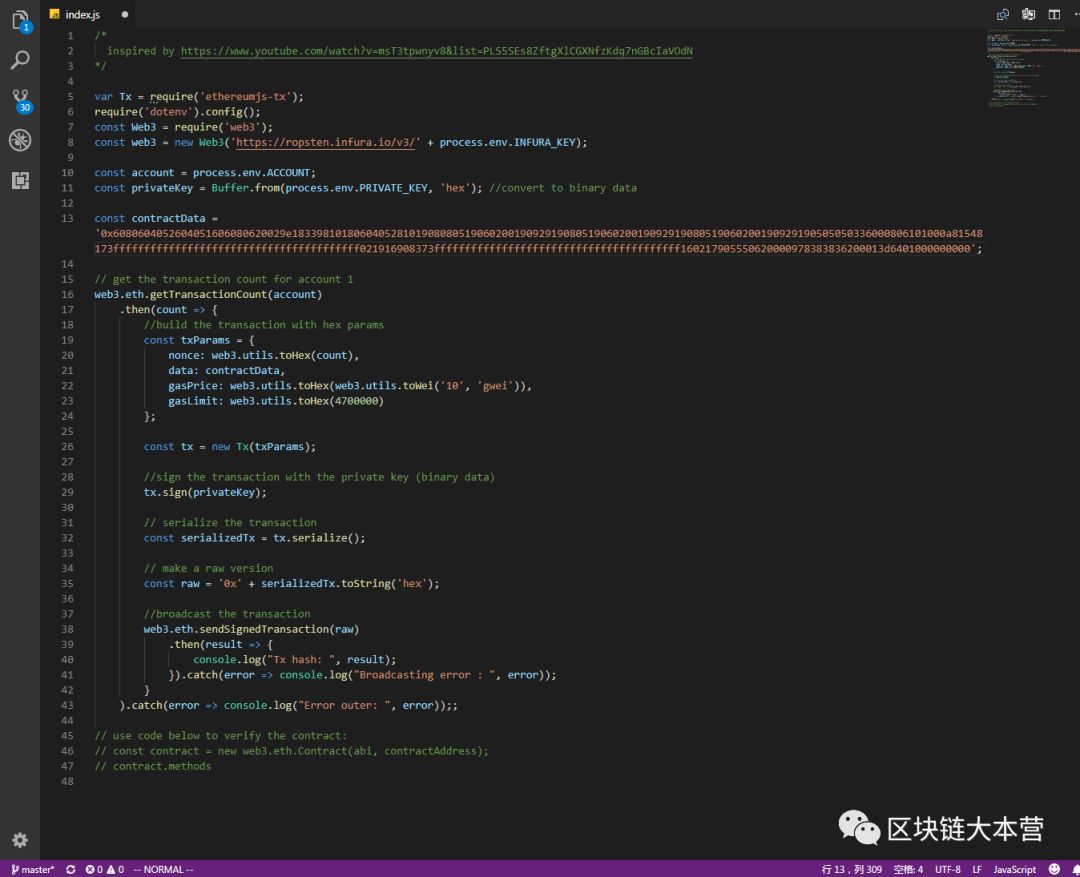Click the minimap code overview

point(1032,68)
